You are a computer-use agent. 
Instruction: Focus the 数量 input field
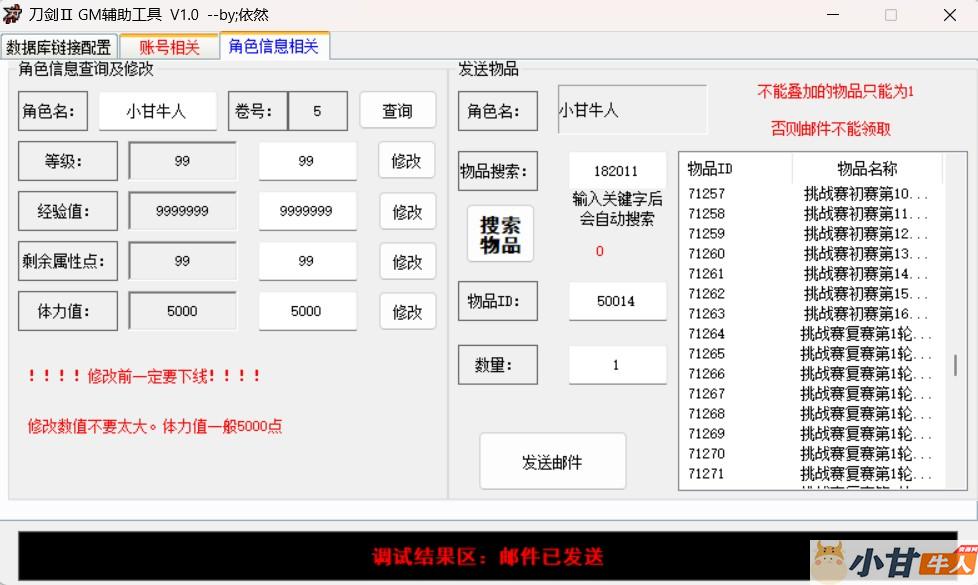[616, 365]
